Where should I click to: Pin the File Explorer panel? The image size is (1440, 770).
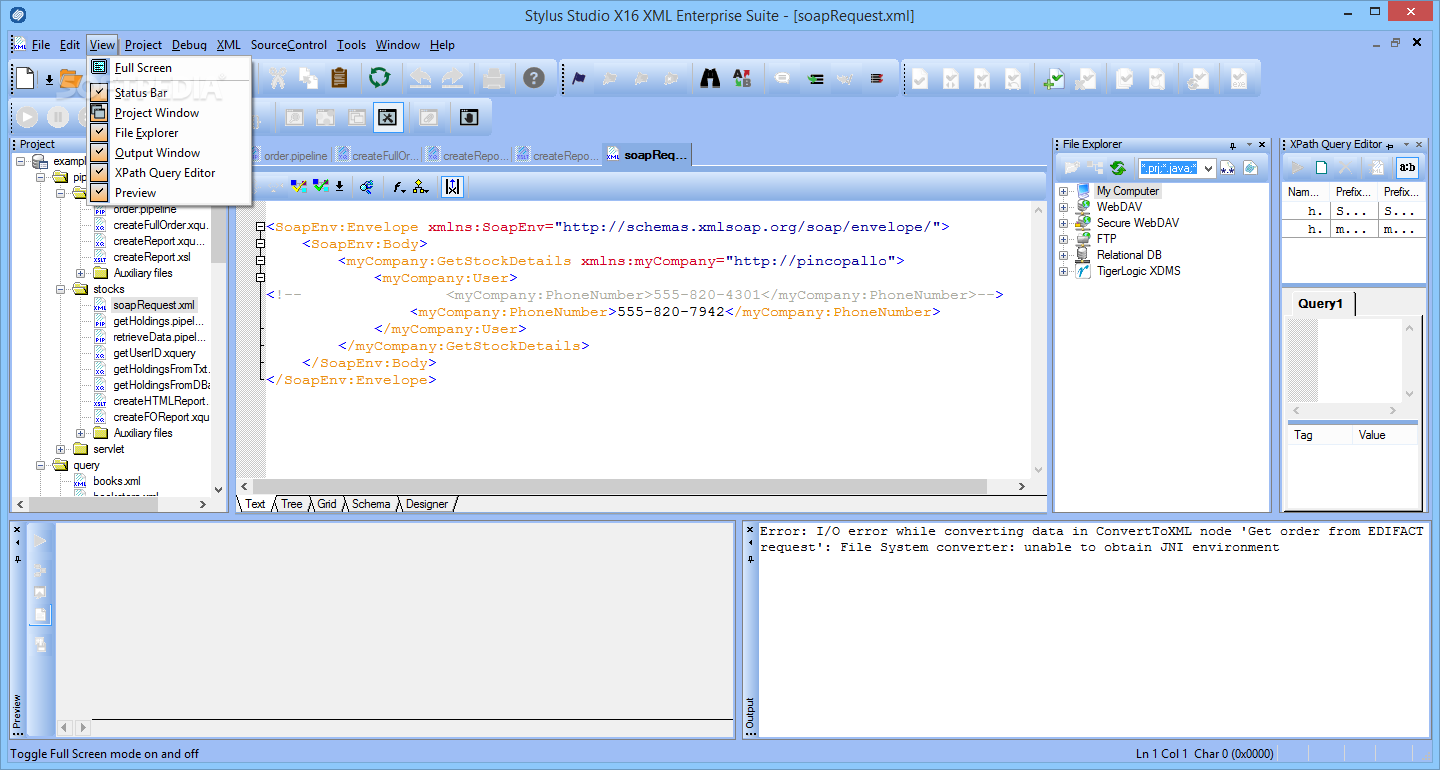point(1233,145)
